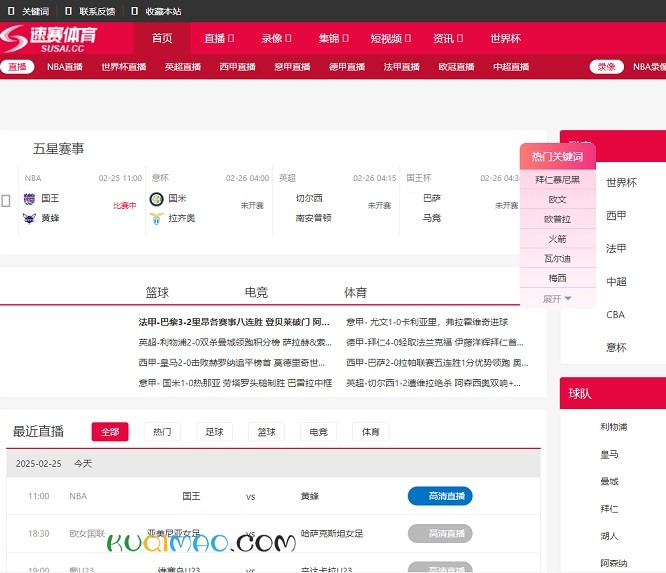Open the 首页 navigation tab

point(162,38)
